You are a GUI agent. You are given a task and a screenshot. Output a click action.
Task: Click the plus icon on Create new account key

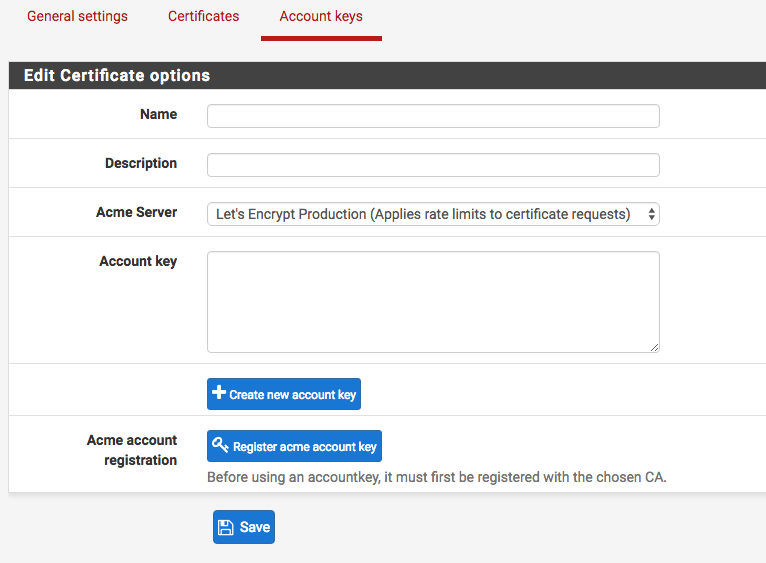tap(219, 394)
